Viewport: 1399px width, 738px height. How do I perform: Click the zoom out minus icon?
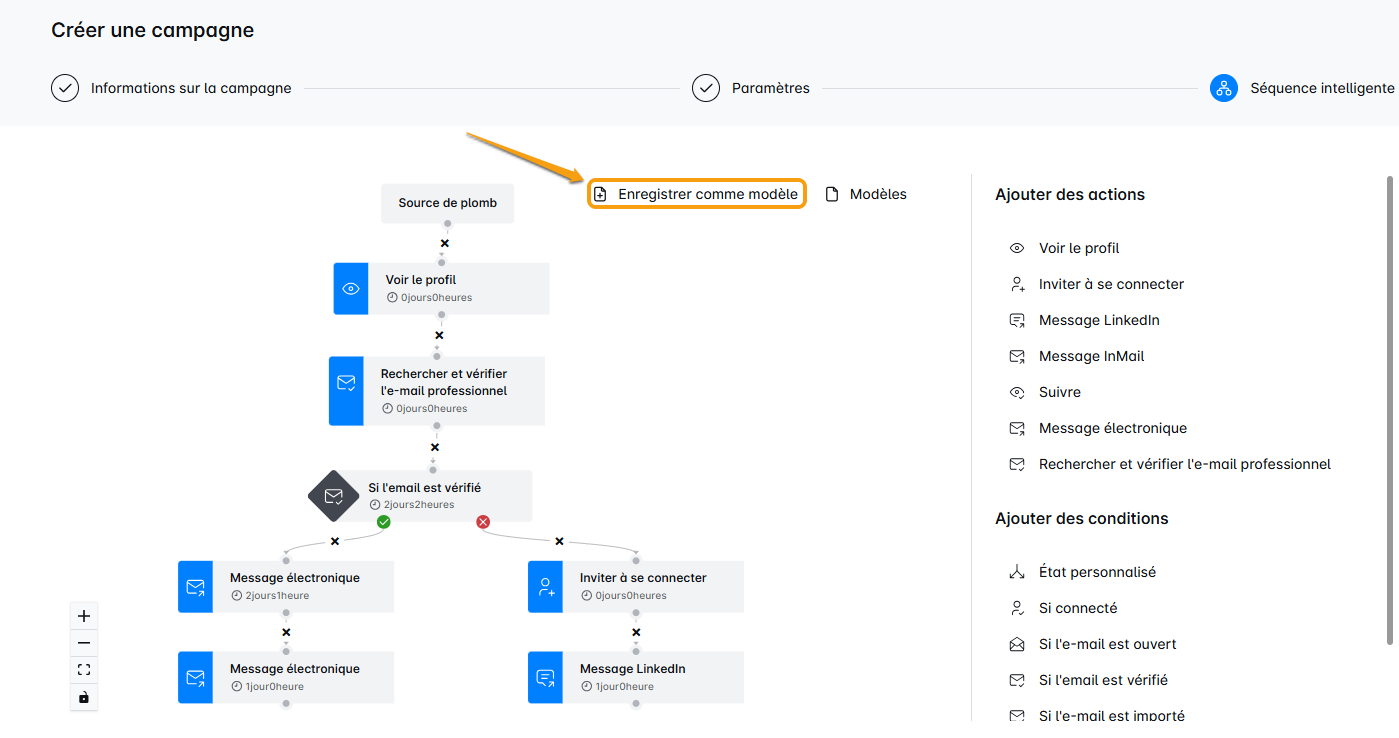[84, 643]
